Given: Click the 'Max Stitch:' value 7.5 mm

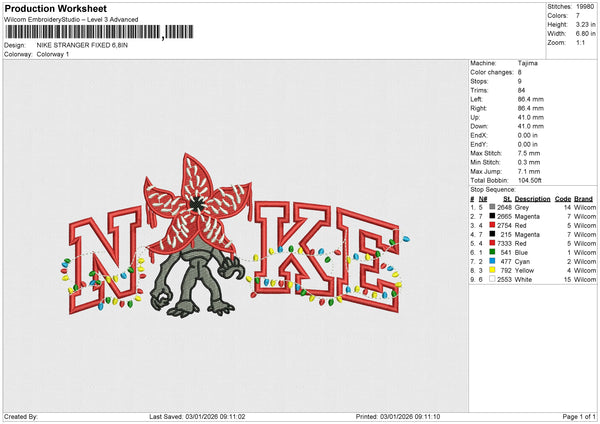Looking at the screenshot, I should pyautogui.click(x=529, y=153).
